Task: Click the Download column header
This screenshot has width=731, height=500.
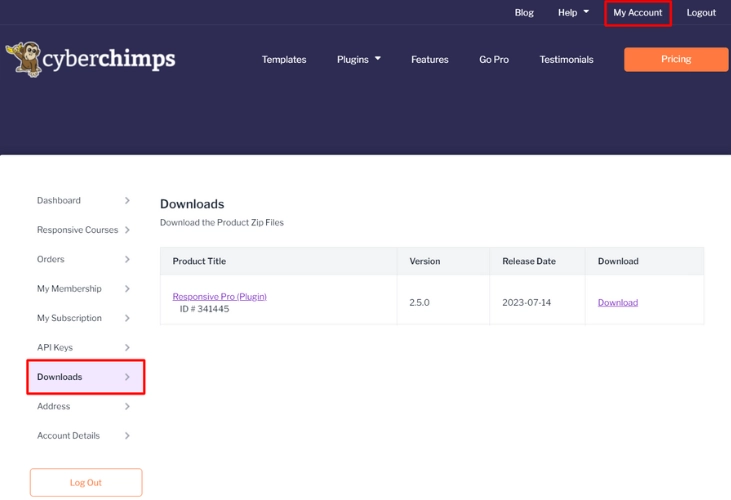Action: (x=618, y=261)
